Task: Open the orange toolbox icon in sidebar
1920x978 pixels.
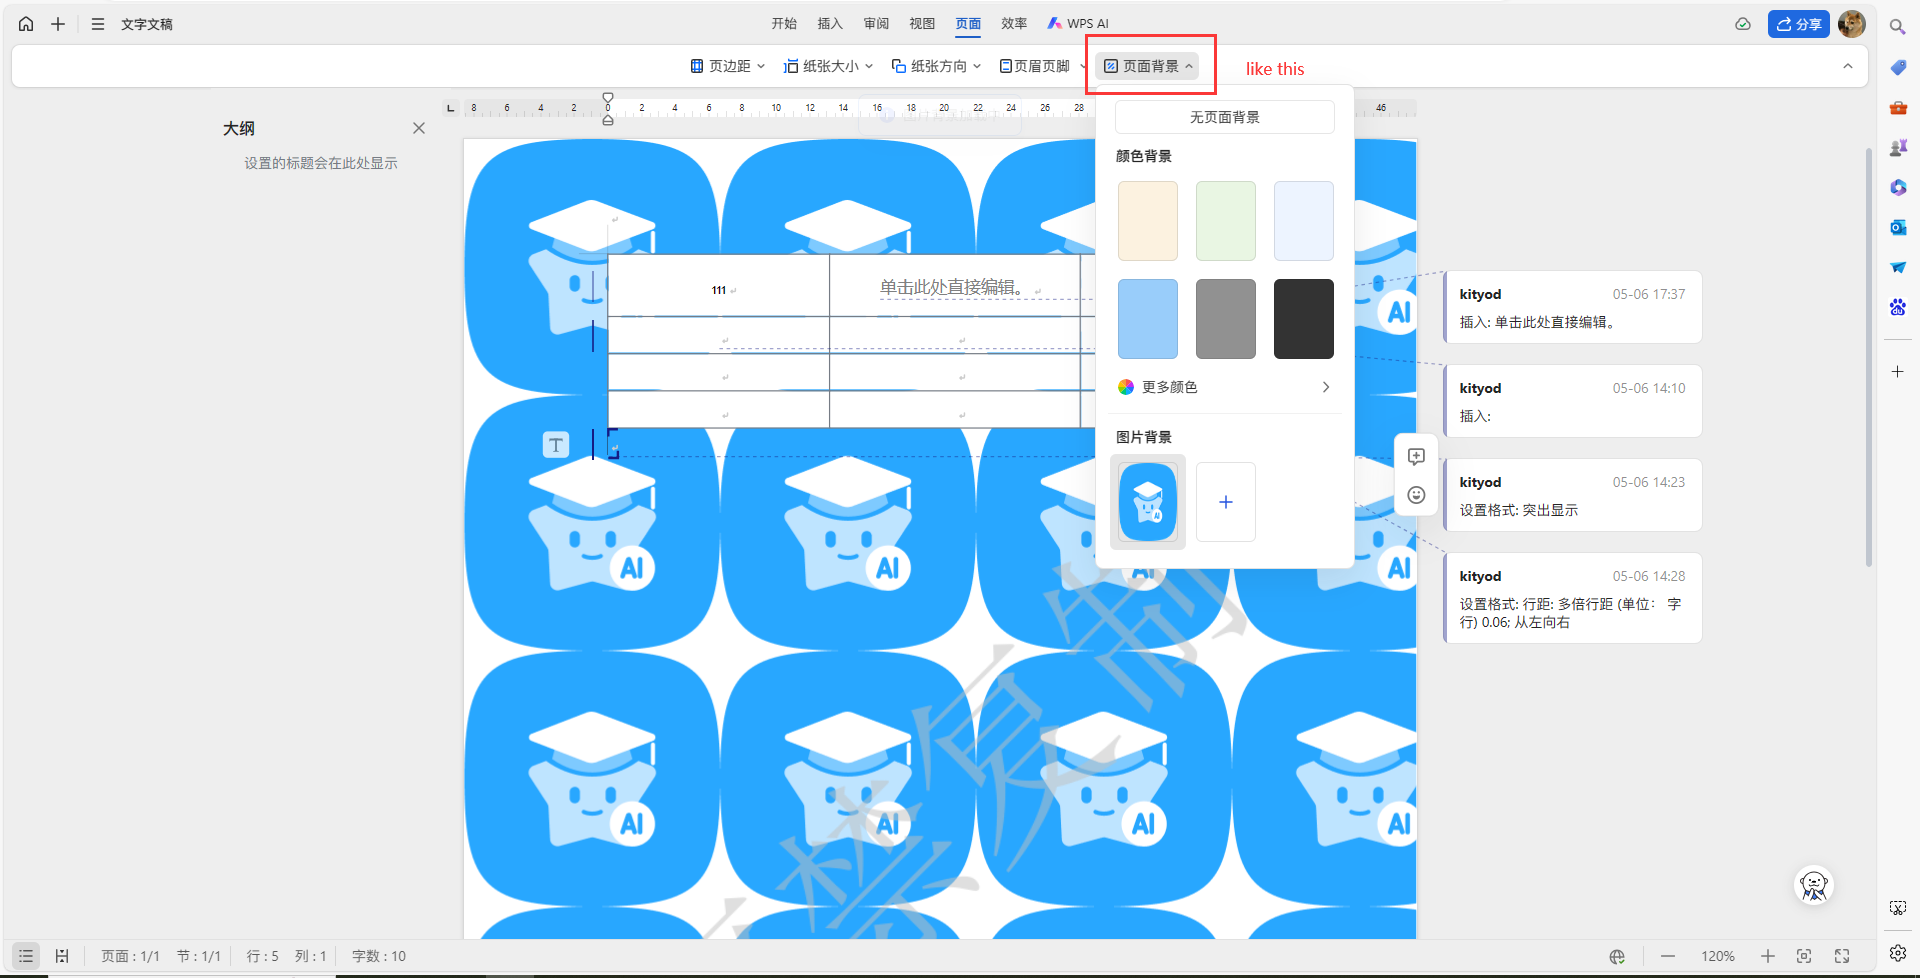Action: coord(1897,107)
